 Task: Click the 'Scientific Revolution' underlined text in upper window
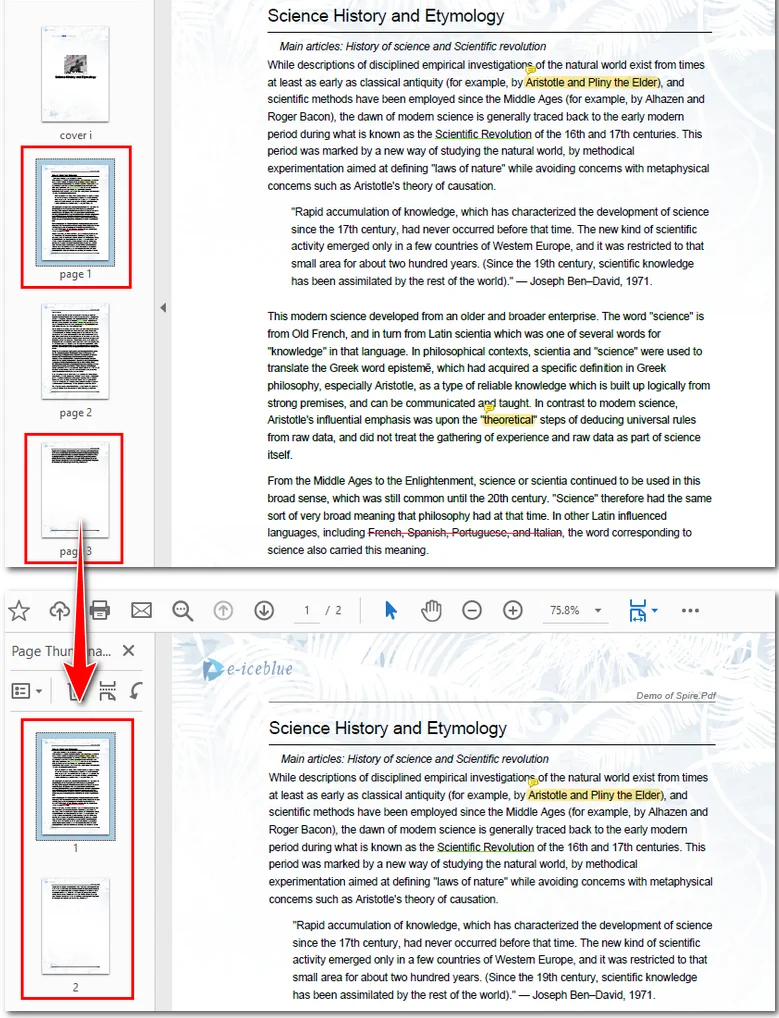coord(483,134)
